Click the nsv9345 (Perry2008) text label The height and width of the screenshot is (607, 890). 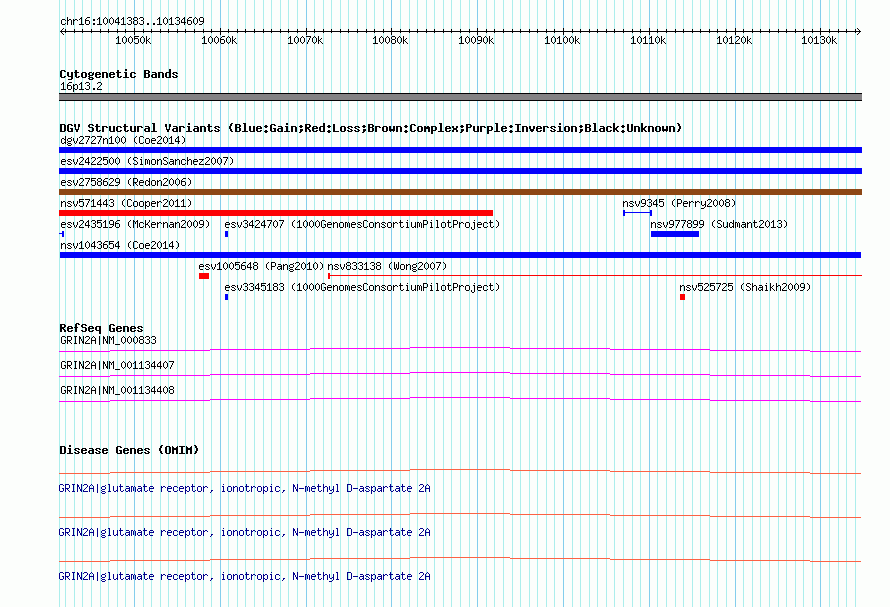click(x=679, y=203)
